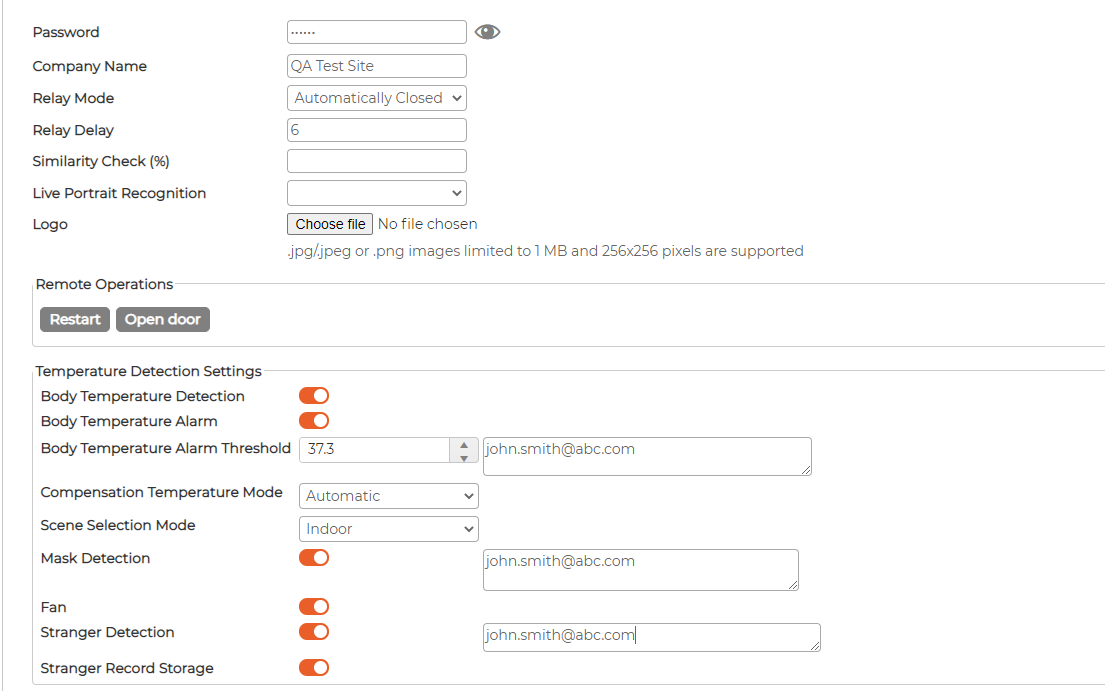Open Scene Selection Mode dropdown
Image resolution: width=1105 pixels, height=691 pixels.
point(389,529)
